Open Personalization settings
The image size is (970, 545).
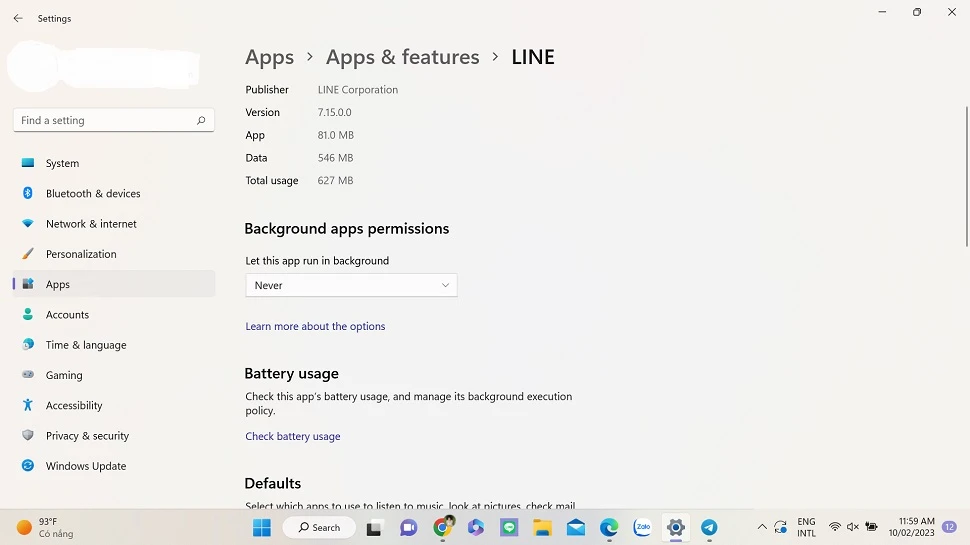click(x=81, y=254)
